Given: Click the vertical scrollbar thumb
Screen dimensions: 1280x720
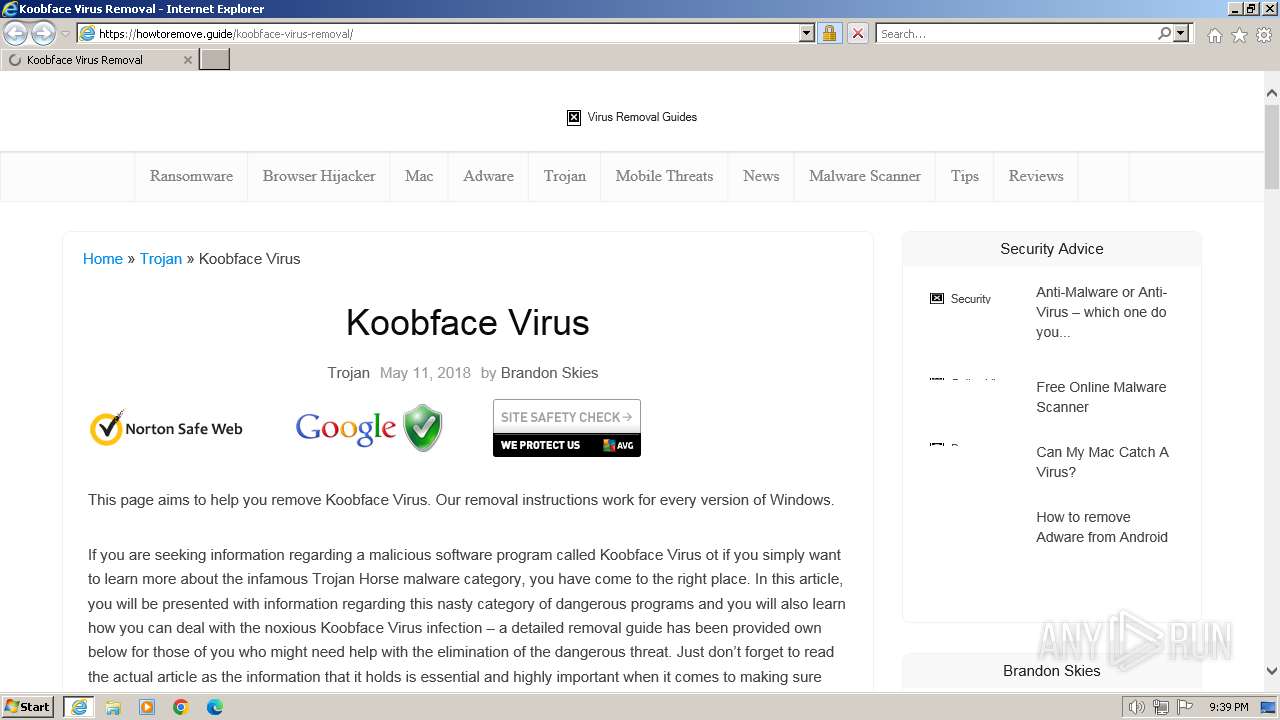Looking at the screenshot, I should click(x=1271, y=146).
